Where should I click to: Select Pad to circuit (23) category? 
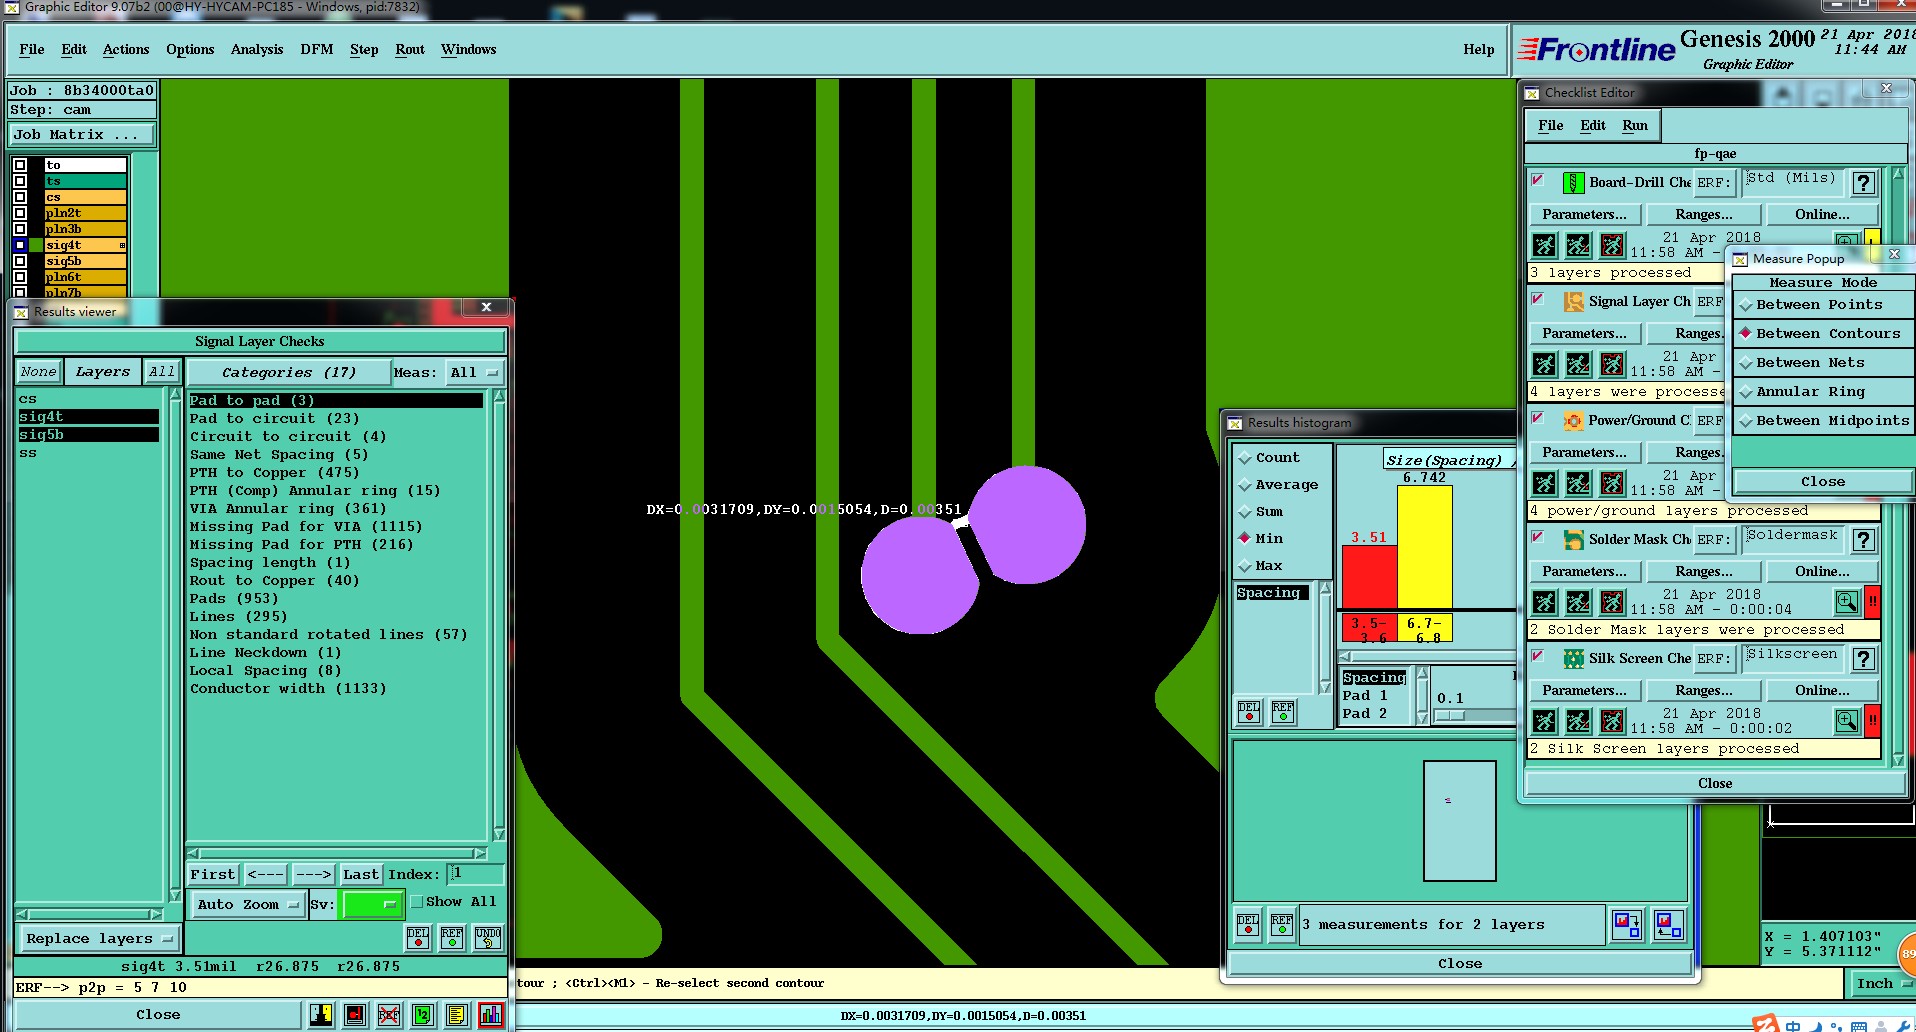(274, 418)
